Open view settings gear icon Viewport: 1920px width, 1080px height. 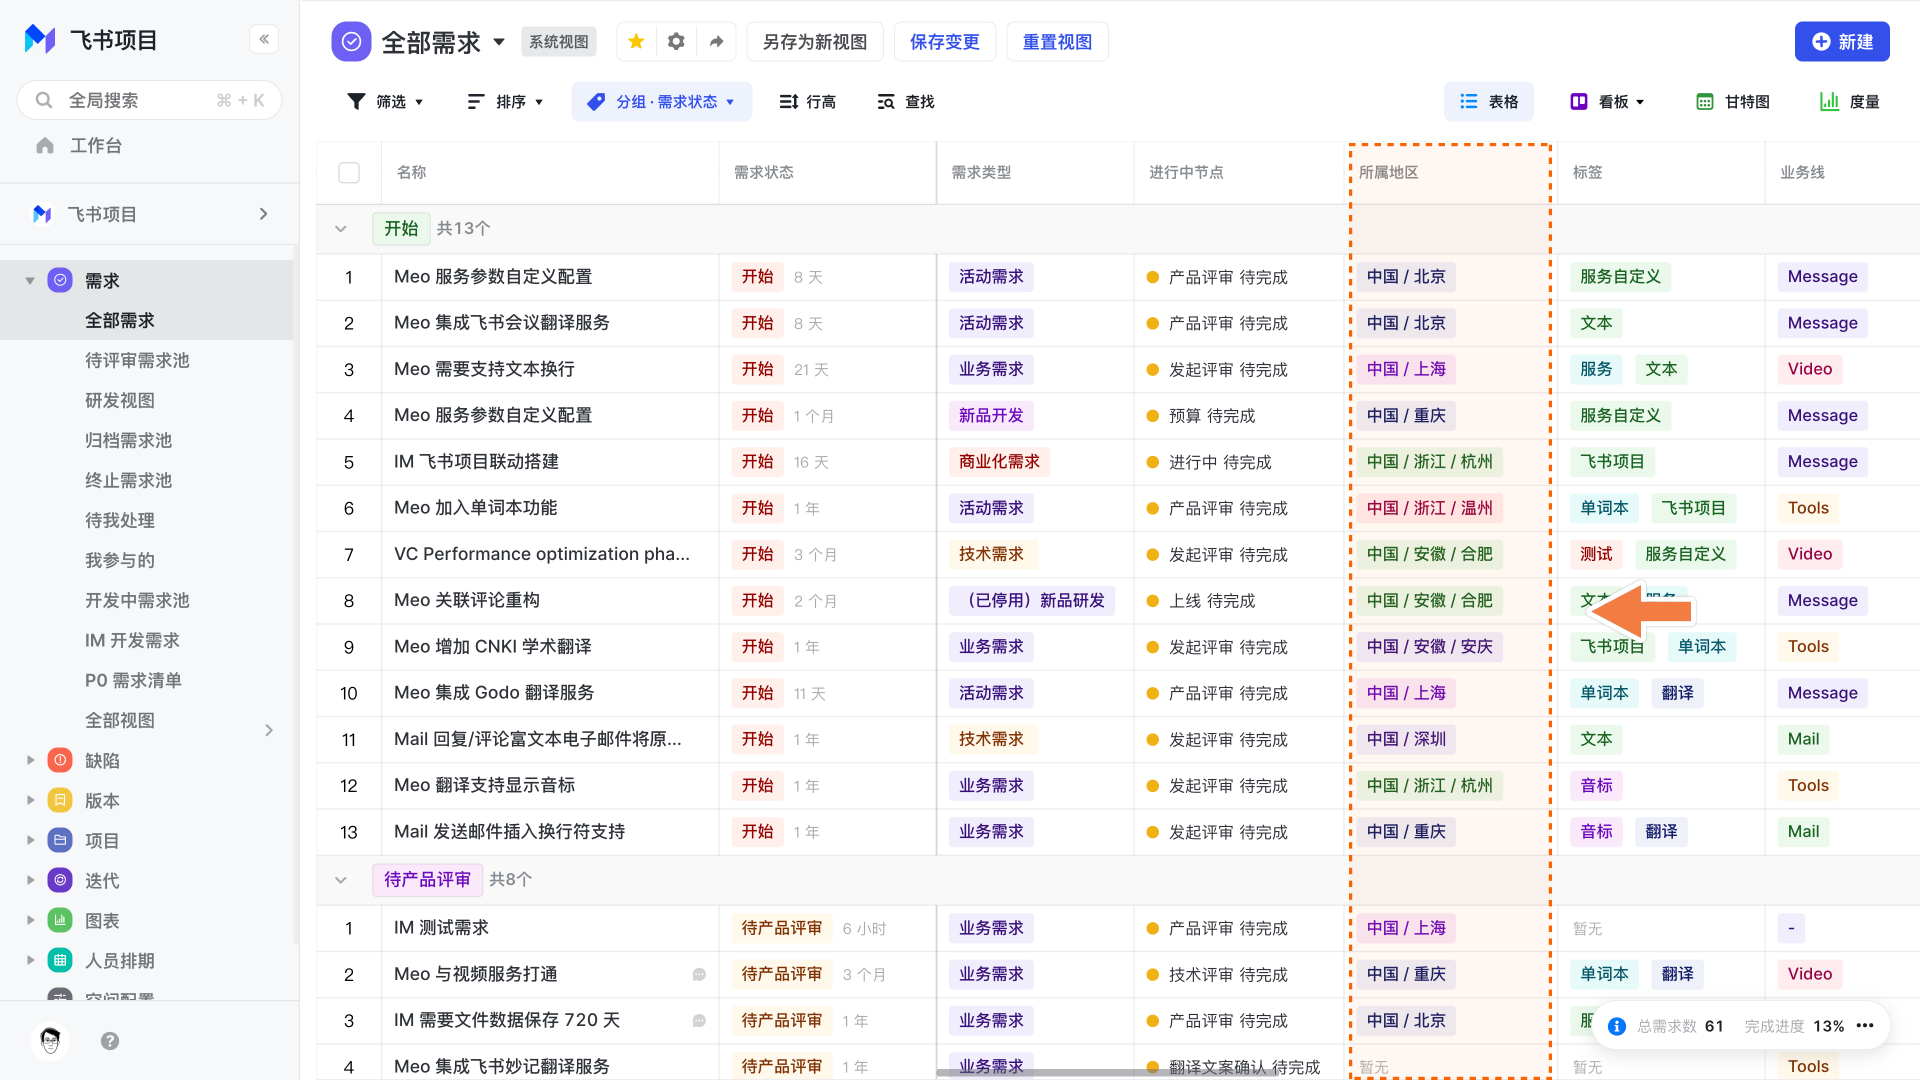[676, 41]
